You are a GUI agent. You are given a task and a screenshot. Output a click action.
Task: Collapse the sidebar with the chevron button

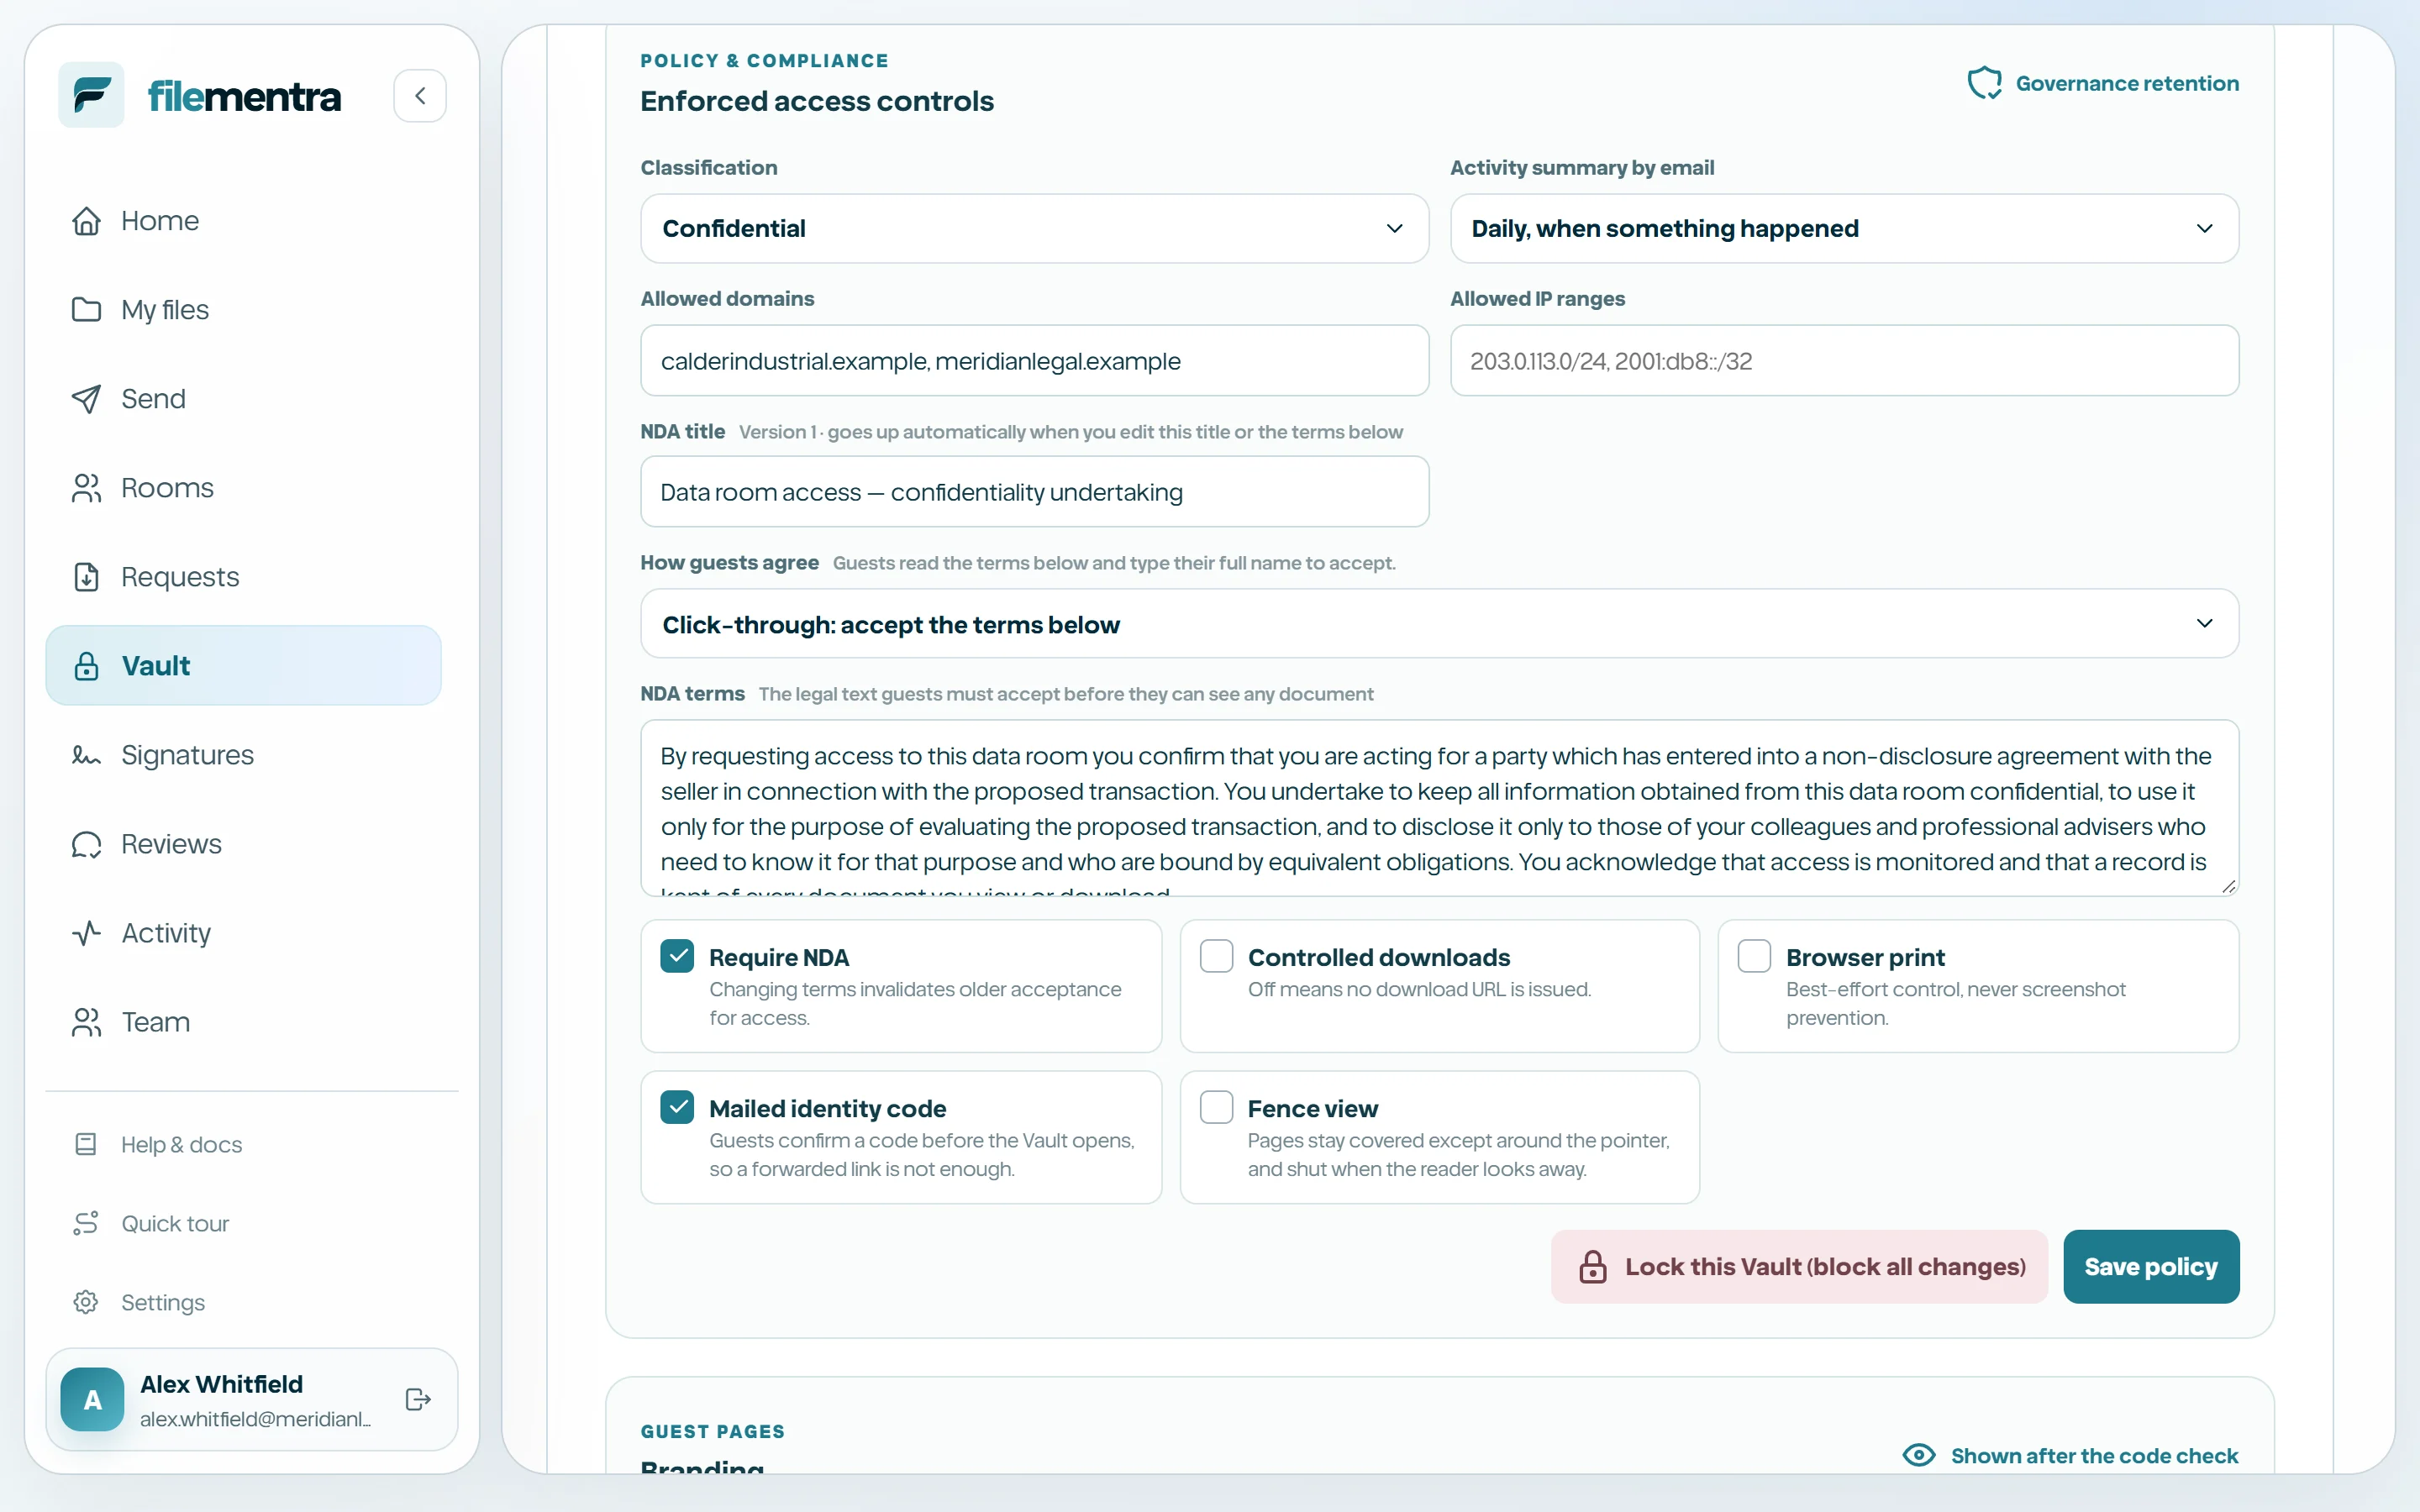pos(420,96)
